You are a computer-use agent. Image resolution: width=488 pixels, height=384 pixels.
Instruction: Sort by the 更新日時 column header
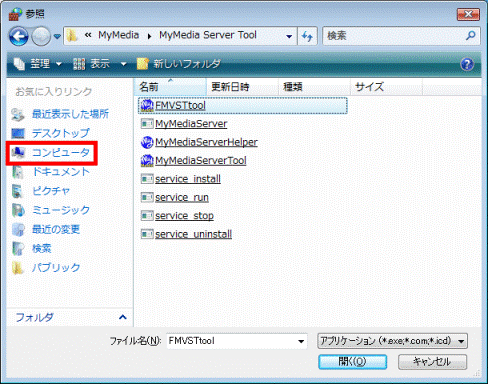pos(242,87)
